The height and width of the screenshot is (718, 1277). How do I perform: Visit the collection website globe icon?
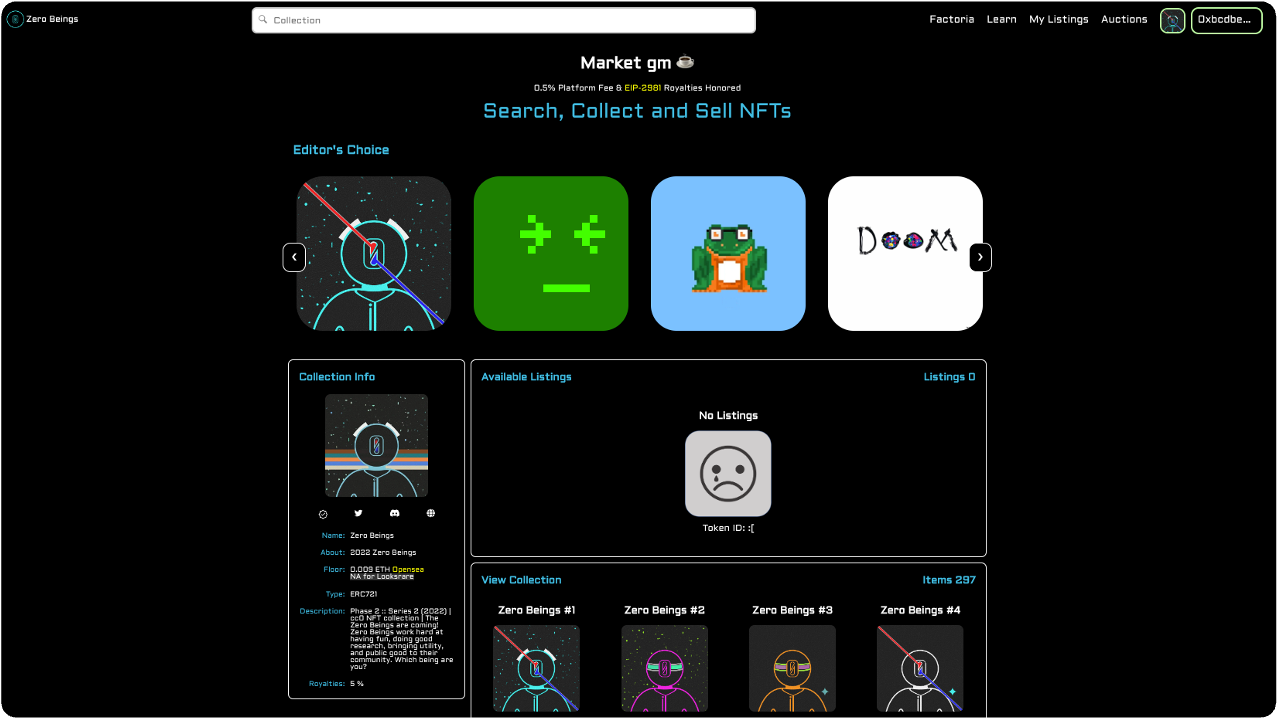430,513
